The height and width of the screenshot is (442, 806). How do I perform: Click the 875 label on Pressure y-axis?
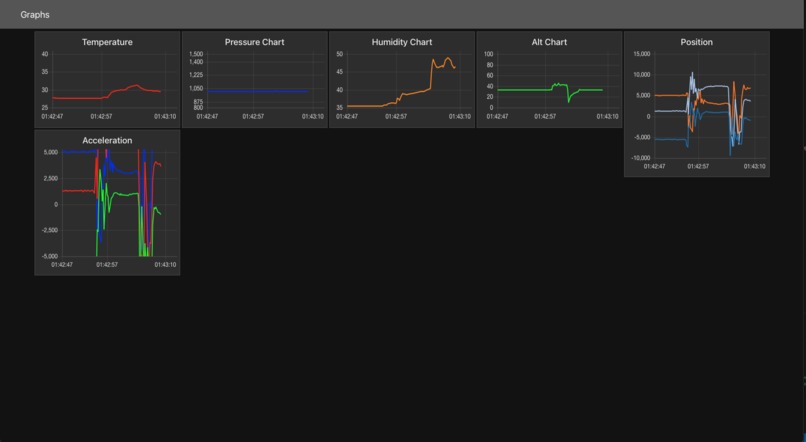[198, 102]
